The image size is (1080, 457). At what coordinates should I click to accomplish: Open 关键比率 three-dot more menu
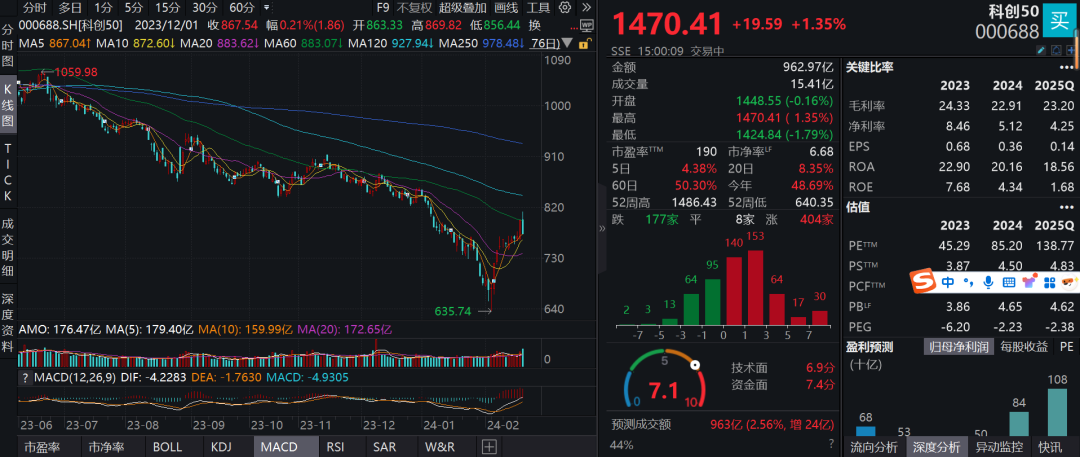pos(1066,68)
